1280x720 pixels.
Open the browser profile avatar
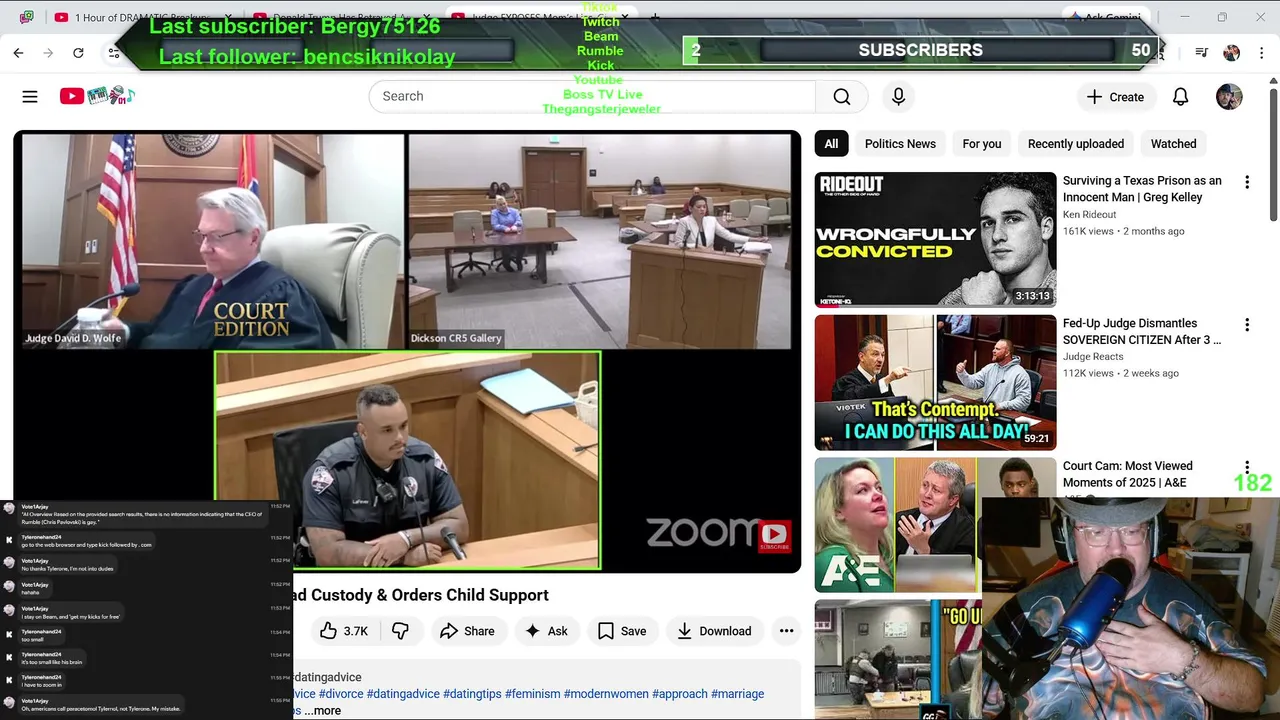(x=1231, y=53)
